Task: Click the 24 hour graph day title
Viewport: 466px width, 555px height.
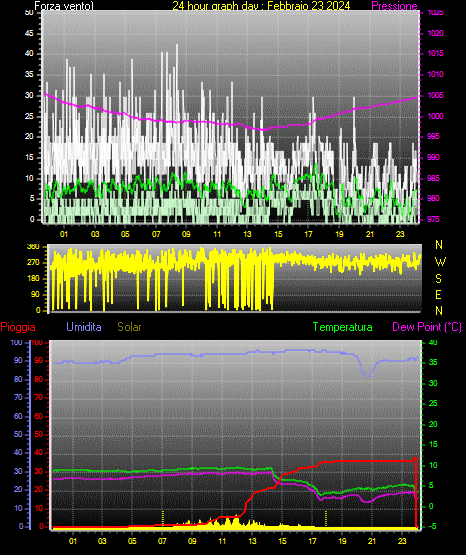Action: click(261, 6)
